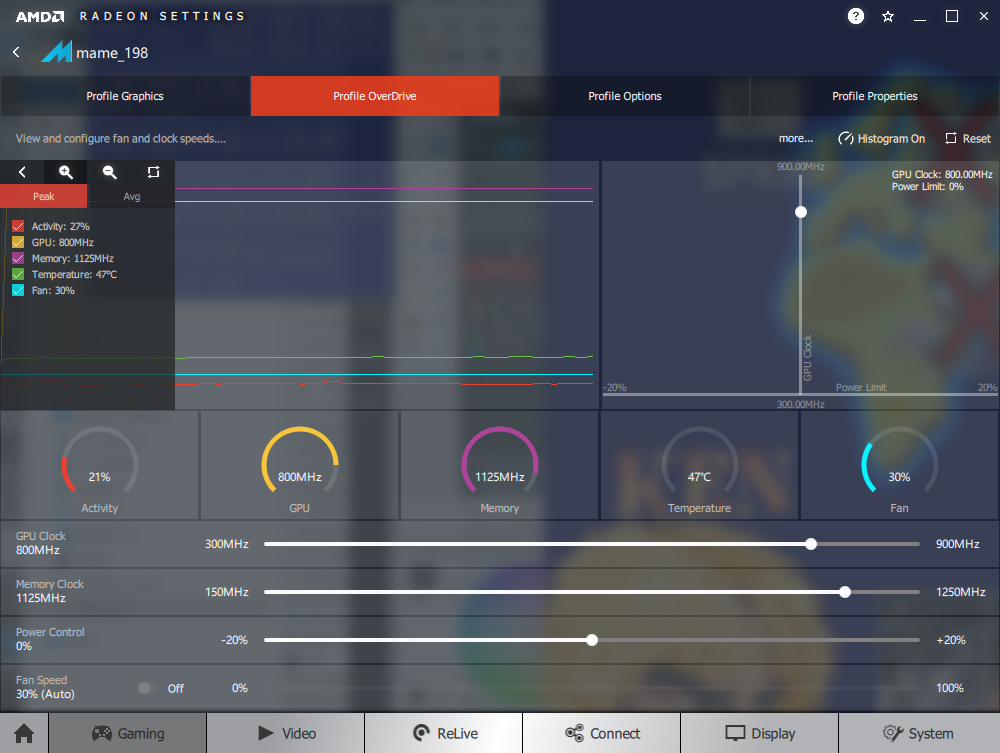Toggle Fan Speed manual switch
1000x753 pixels.
click(147, 688)
